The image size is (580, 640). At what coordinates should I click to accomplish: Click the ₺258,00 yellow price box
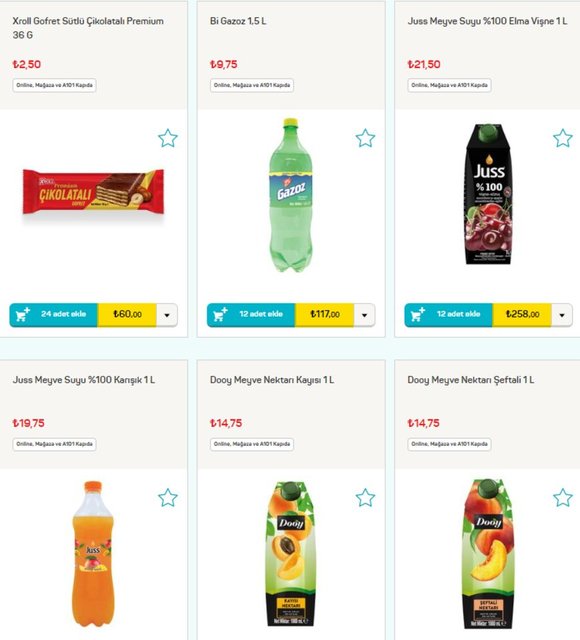click(522, 315)
